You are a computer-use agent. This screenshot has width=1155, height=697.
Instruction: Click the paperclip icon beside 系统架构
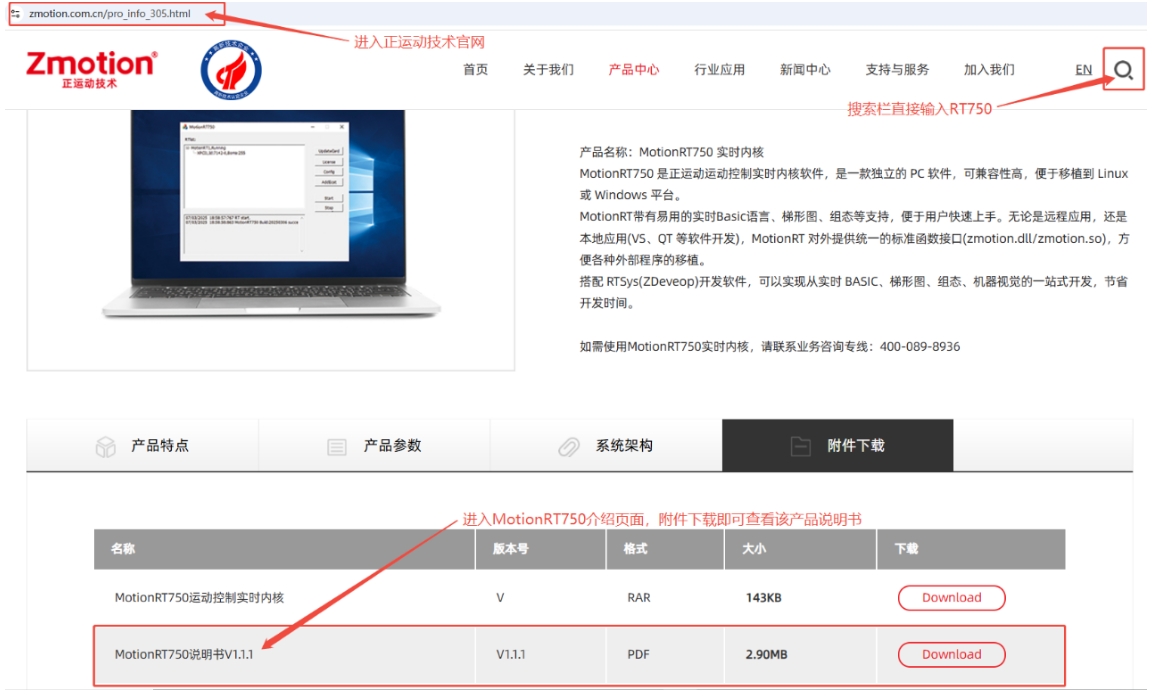pos(569,446)
